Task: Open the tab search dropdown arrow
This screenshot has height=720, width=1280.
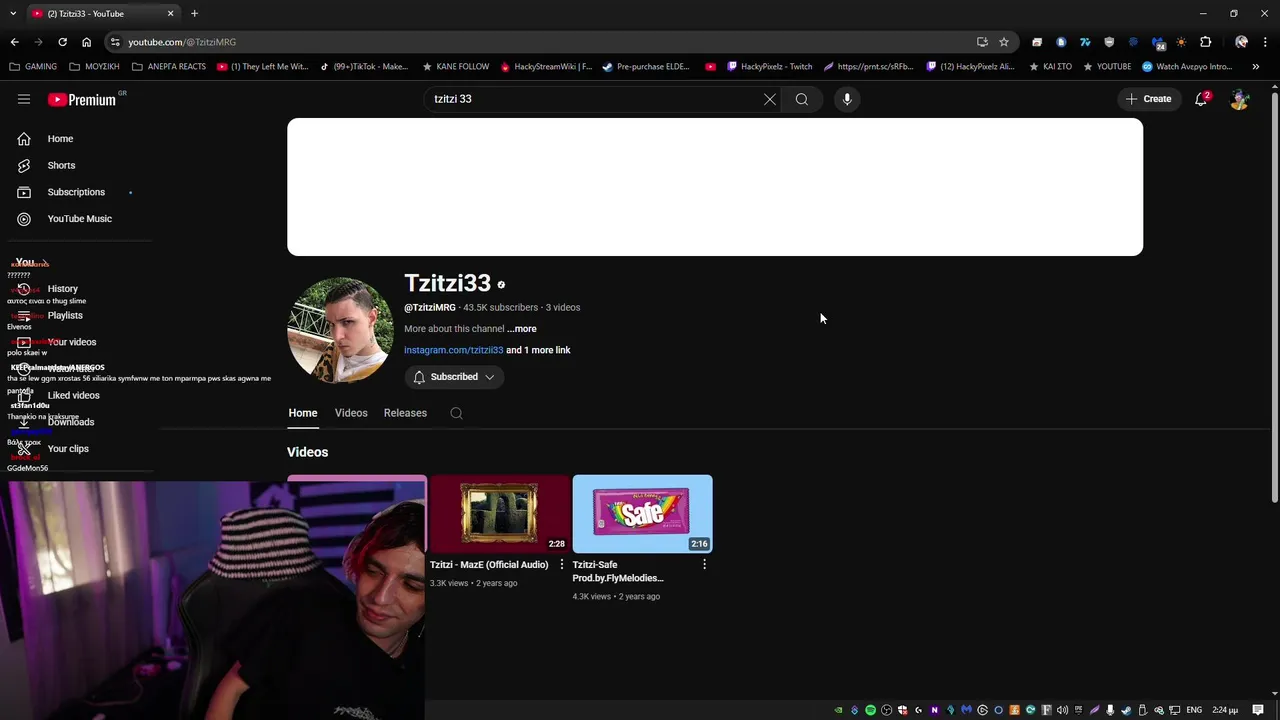Action: (x=13, y=13)
